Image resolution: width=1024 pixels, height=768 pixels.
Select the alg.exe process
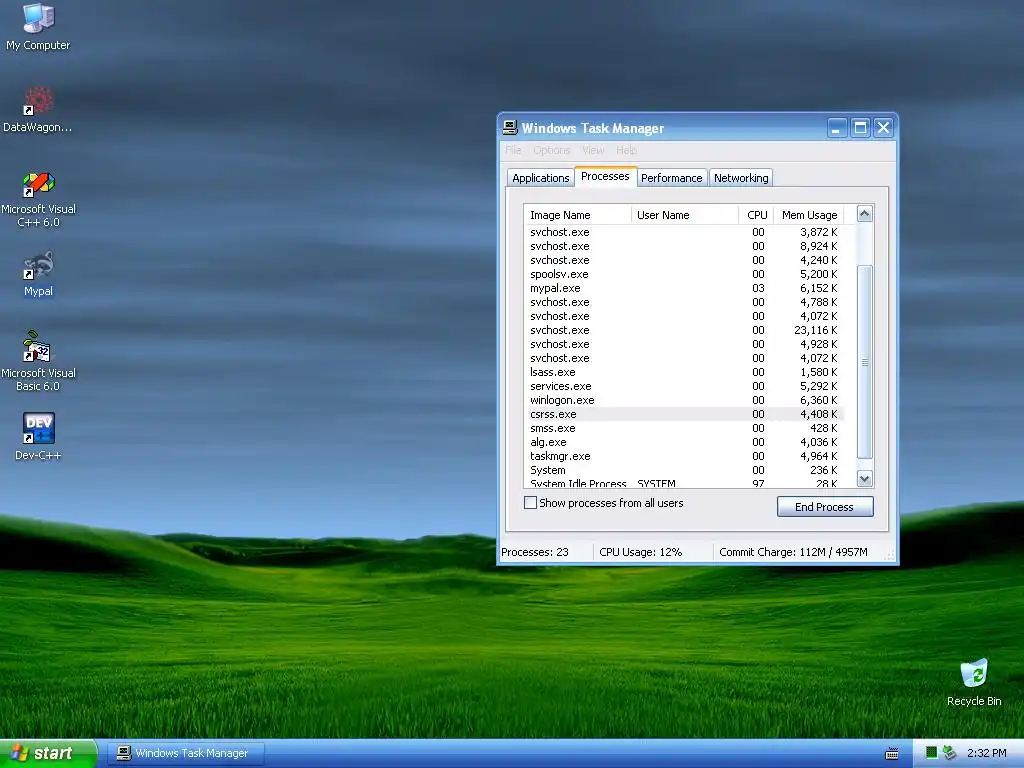(x=684, y=442)
